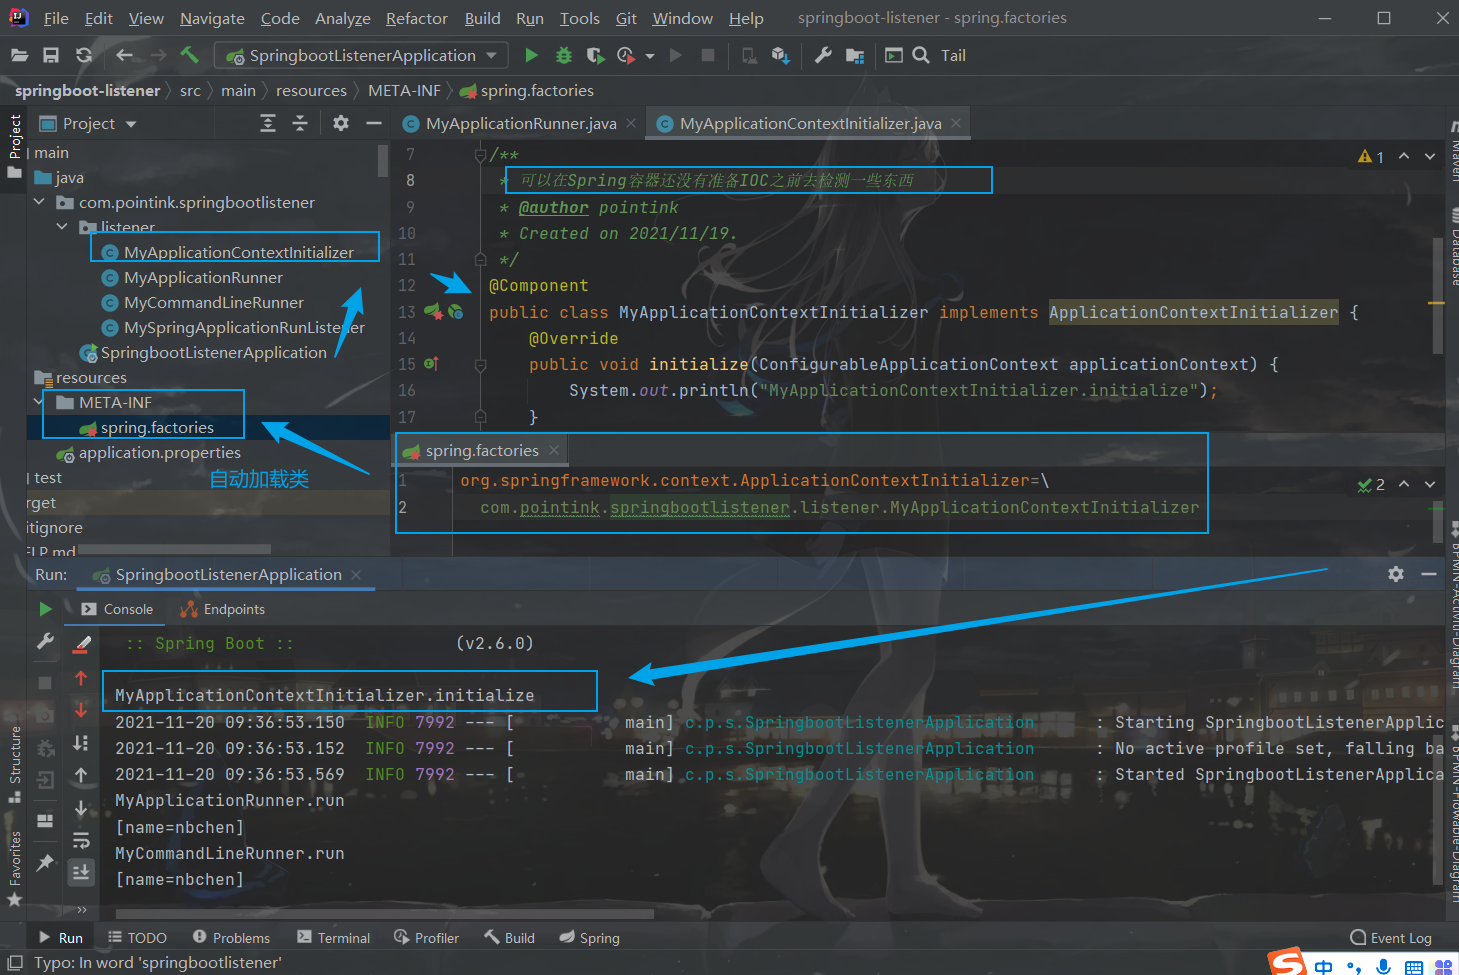Run SpringbootListenerApplication with green play button
Screen dimensions: 1459x975
point(531,56)
